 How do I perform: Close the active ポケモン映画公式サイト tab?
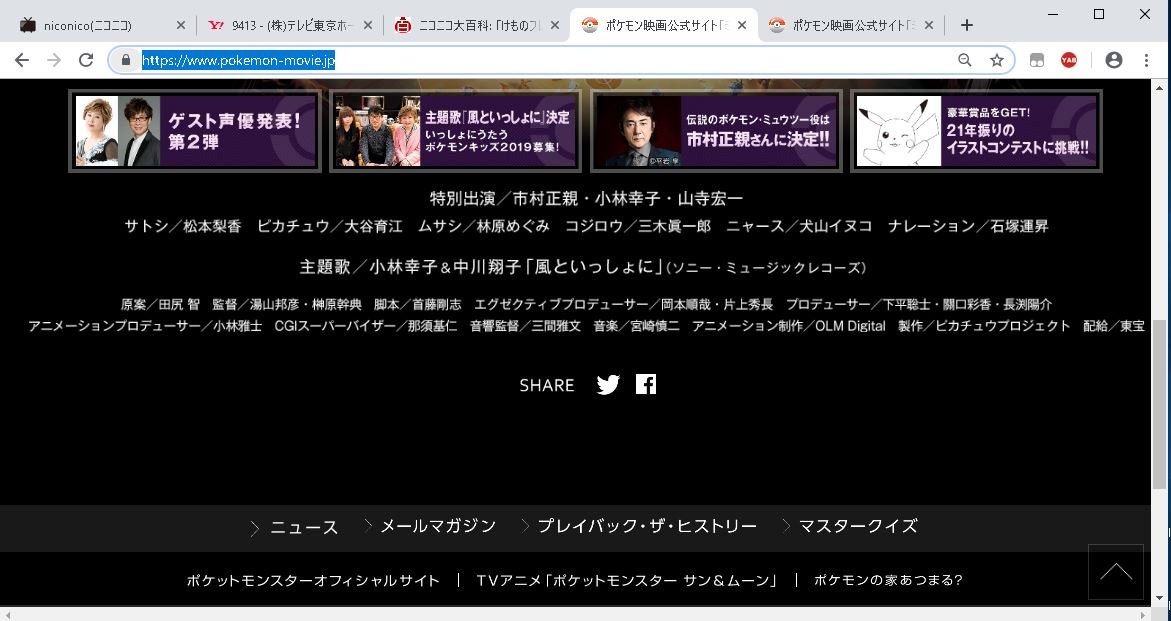click(x=742, y=25)
